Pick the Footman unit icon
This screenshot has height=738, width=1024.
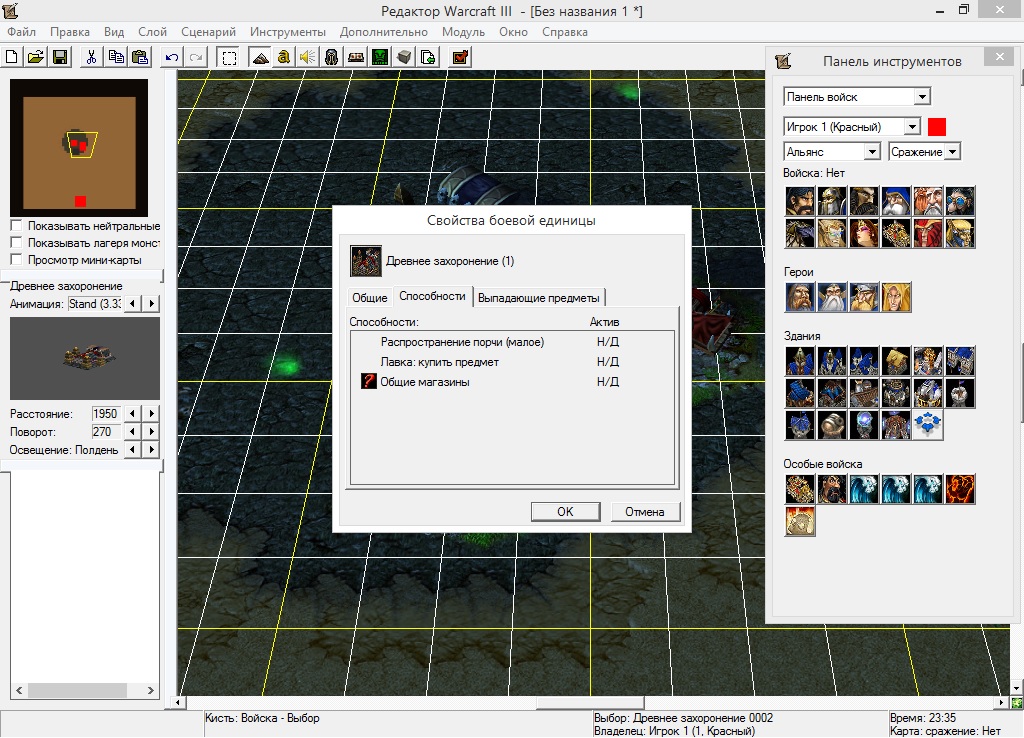832,201
